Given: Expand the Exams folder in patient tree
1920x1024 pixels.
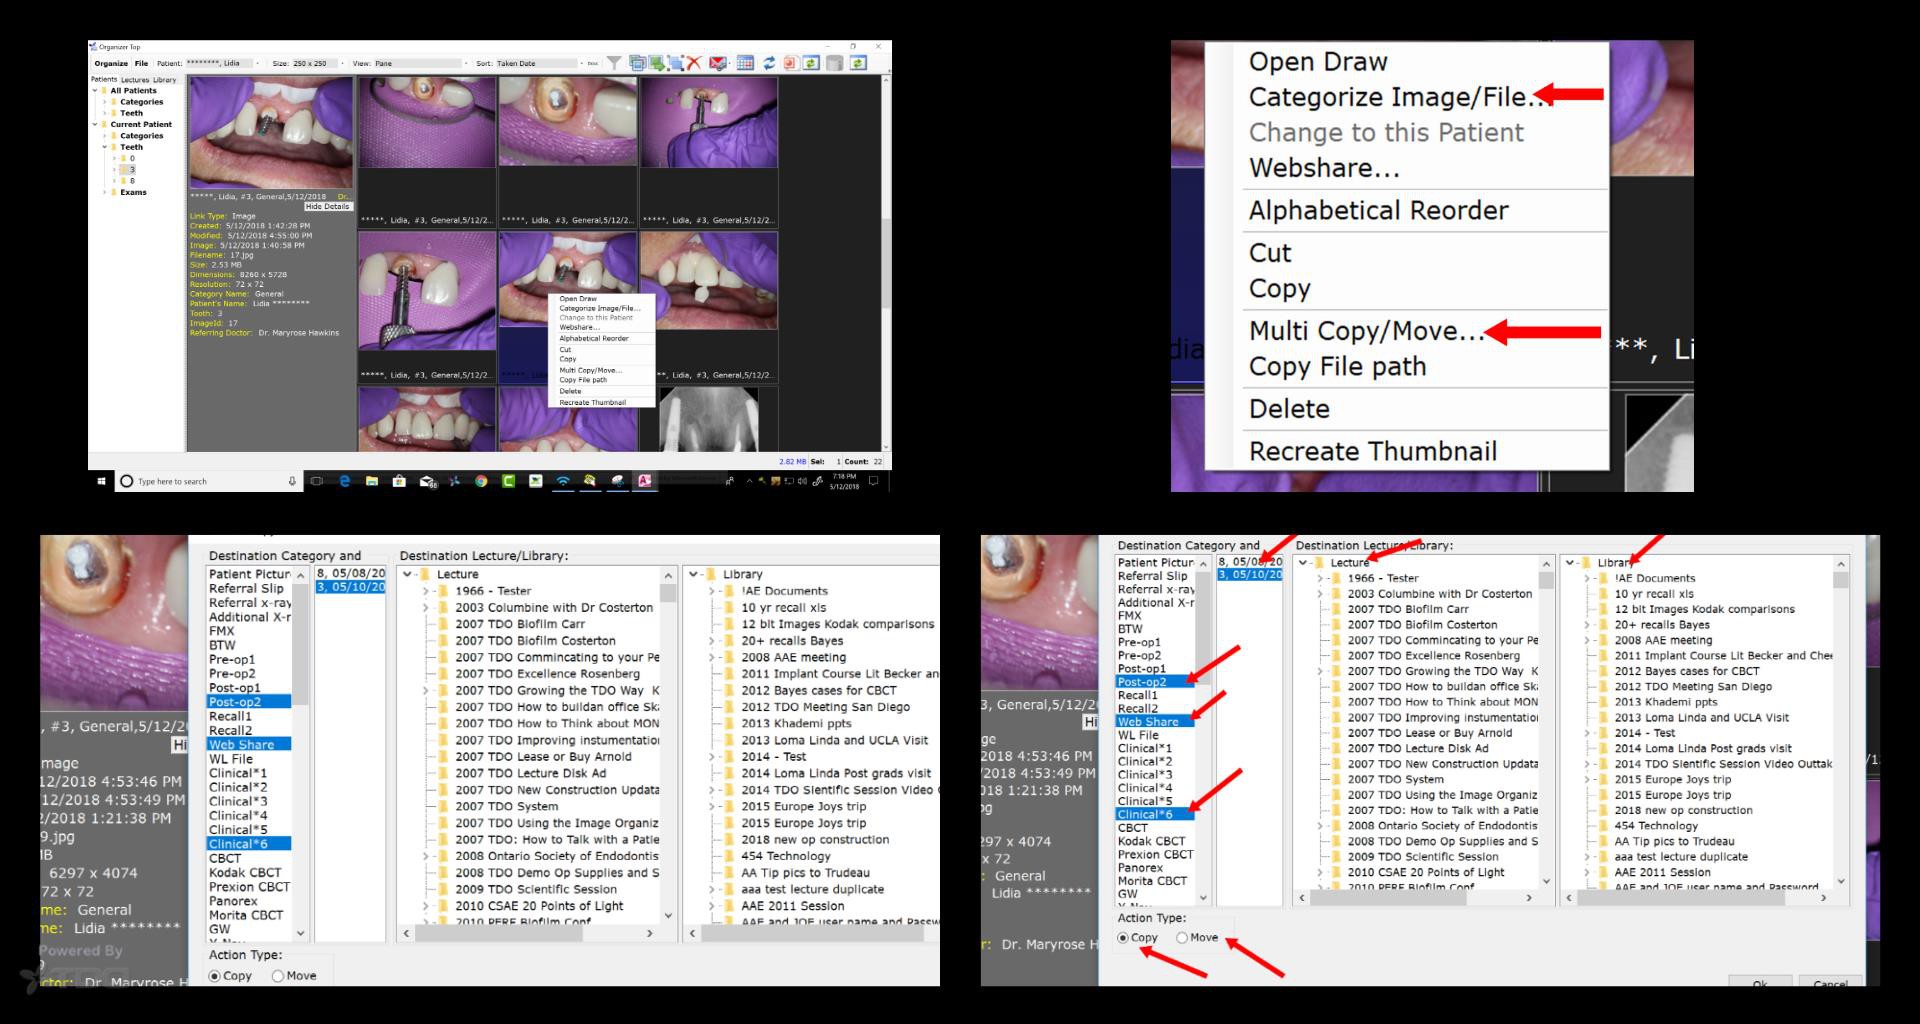Looking at the screenshot, I should pos(105,192).
